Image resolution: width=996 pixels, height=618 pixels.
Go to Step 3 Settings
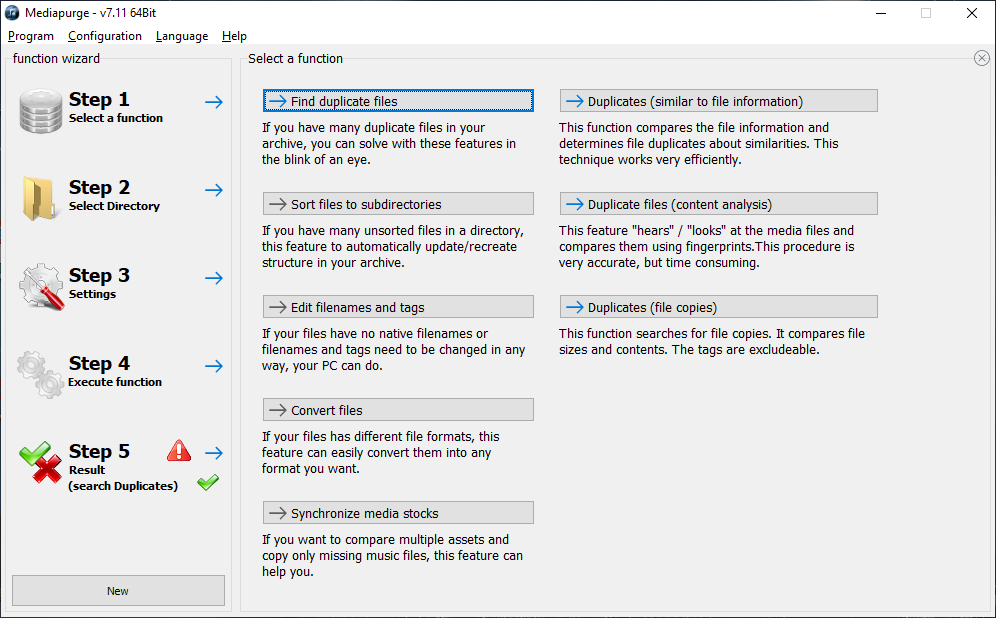point(99,283)
